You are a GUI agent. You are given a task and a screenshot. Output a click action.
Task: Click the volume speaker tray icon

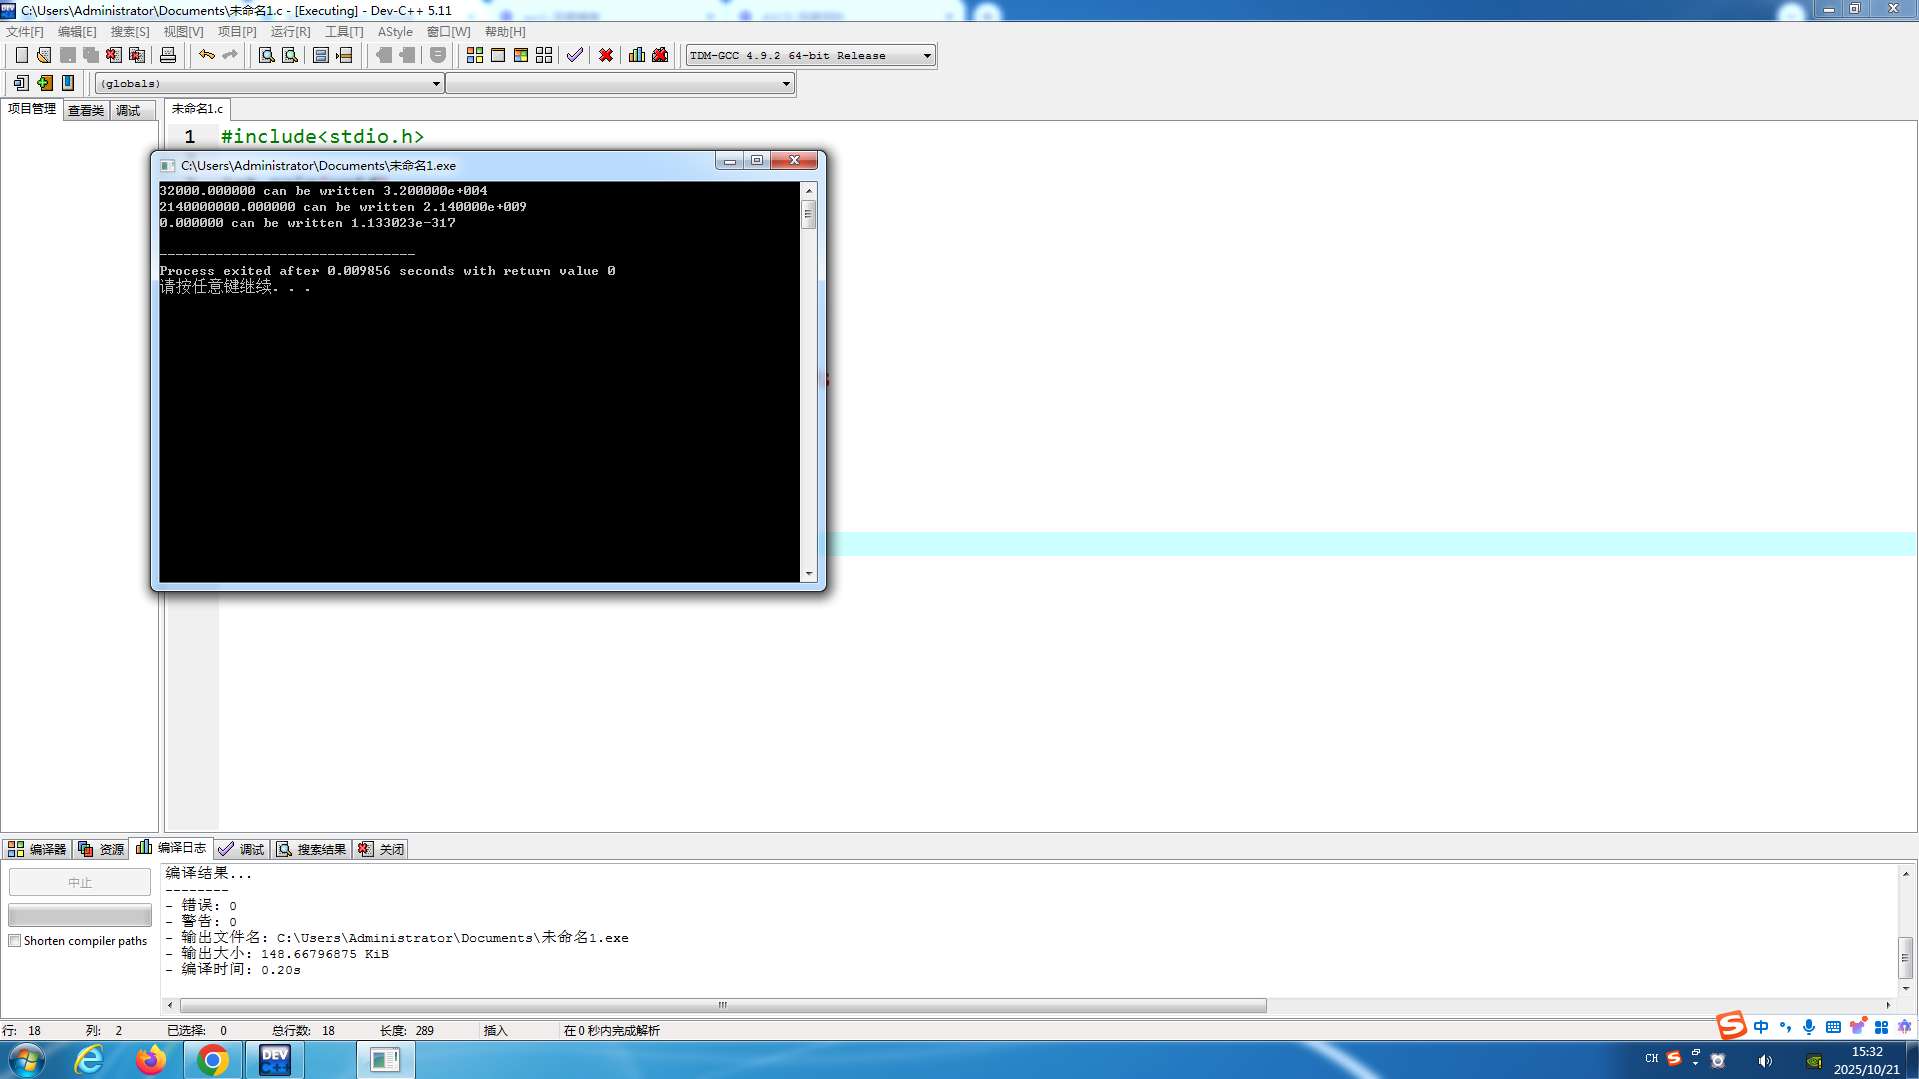pyautogui.click(x=1765, y=1061)
